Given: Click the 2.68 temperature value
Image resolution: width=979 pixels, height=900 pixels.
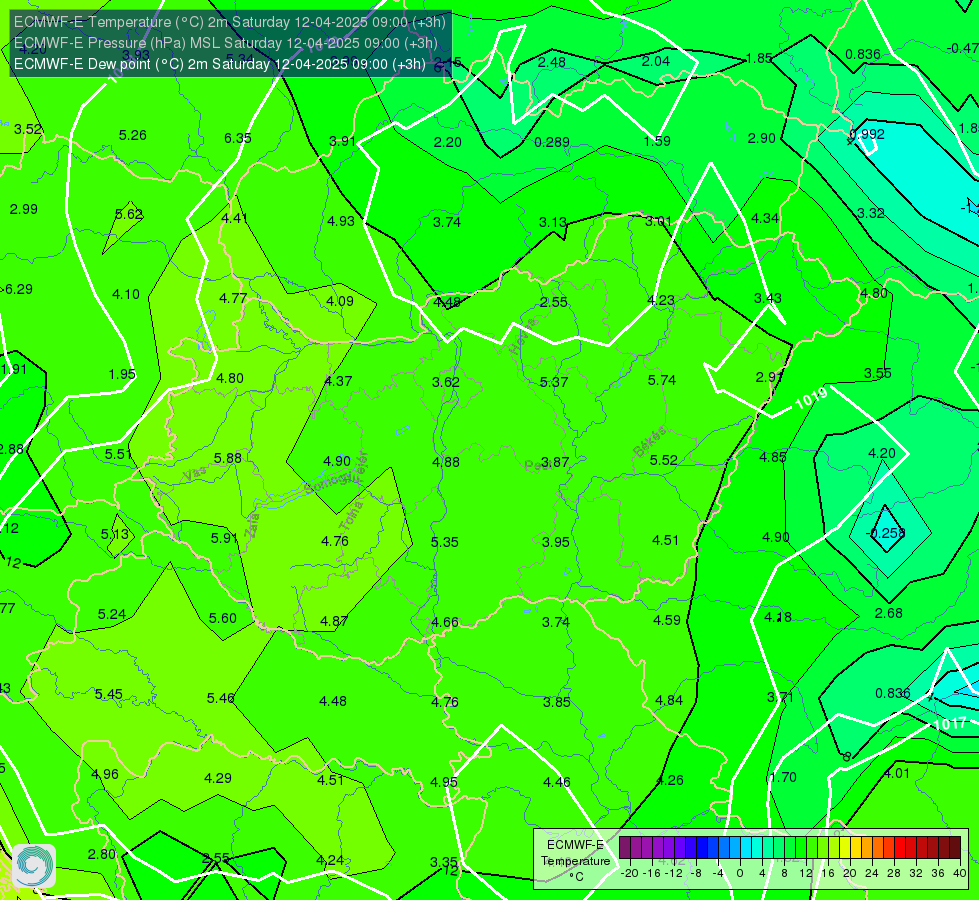Looking at the screenshot, I should point(888,613).
